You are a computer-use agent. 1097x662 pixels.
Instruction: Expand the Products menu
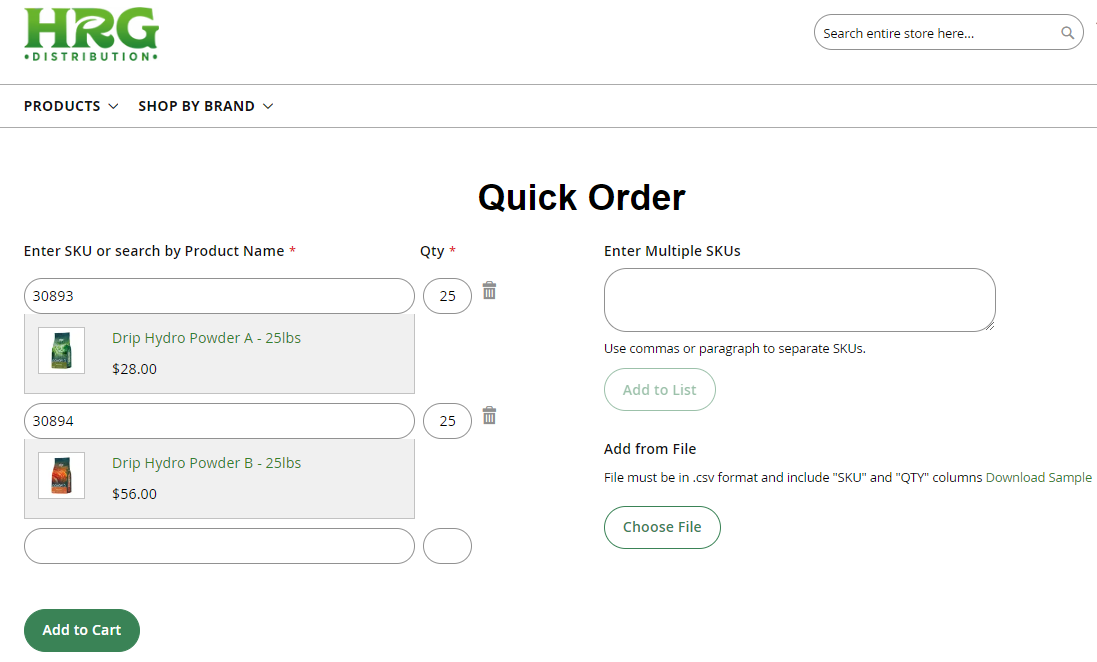(x=71, y=106)
